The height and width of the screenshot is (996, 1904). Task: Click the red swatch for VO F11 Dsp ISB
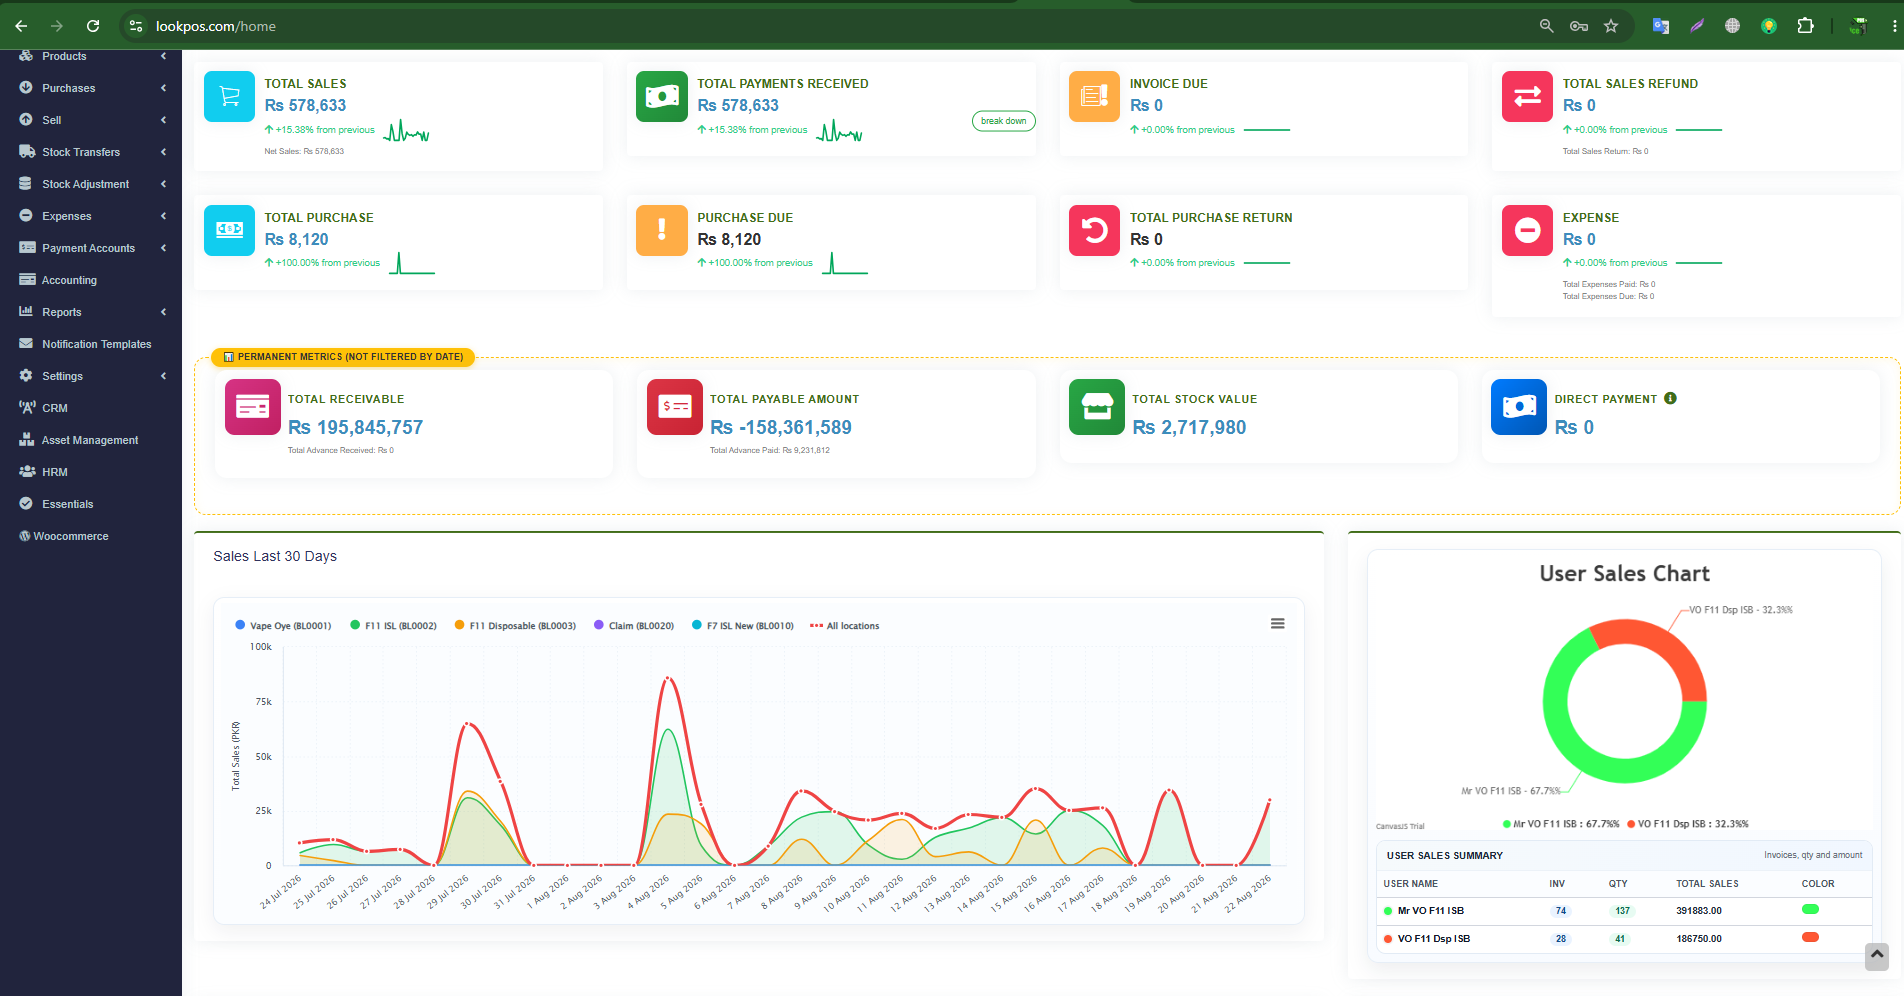click(1810, 937)
